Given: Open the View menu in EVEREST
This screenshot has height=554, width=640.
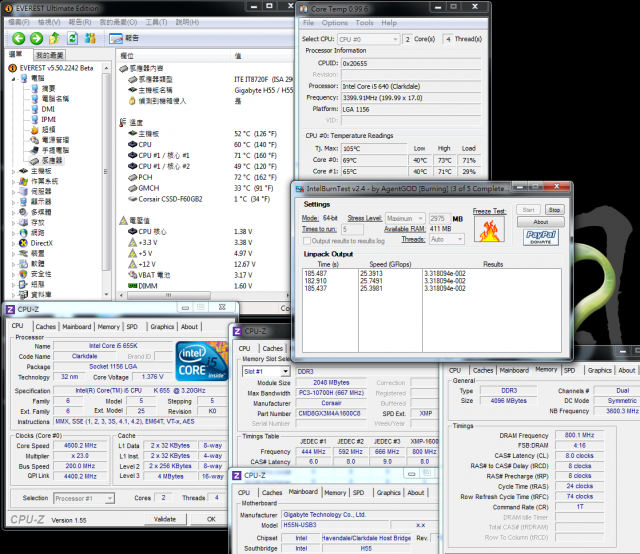Looking at the screenshot, I should 49,22.
